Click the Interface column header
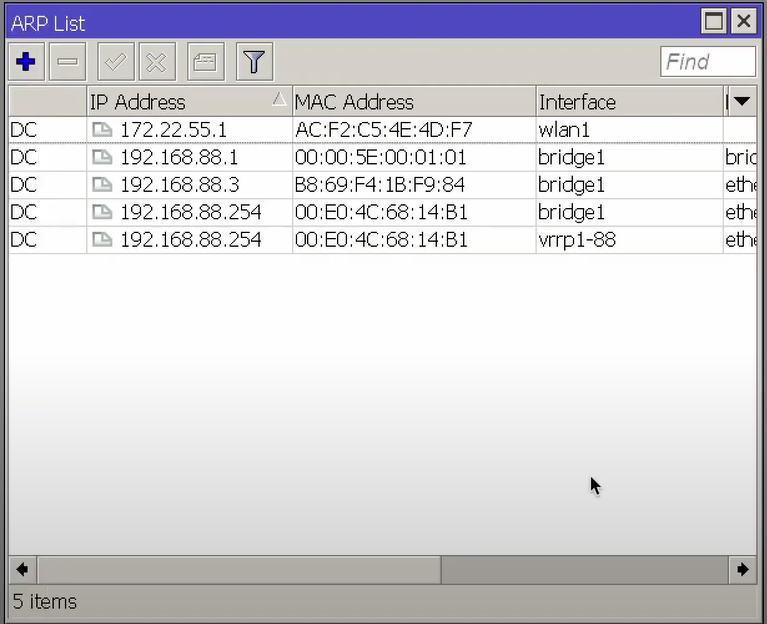The height and width of the screenshot is (624, 767). tap(628, 102)
